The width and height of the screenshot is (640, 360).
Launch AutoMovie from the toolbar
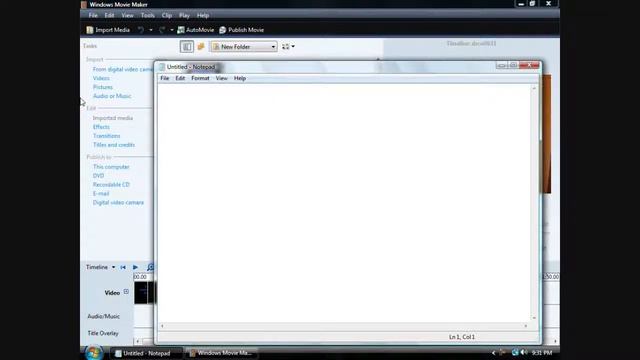[x=196, y=30]
